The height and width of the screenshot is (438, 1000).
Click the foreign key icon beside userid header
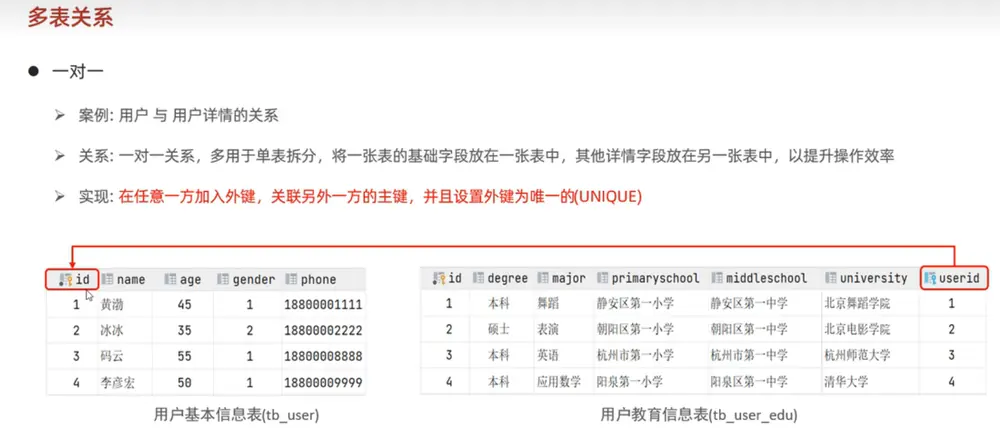click(x=930, y=278)
